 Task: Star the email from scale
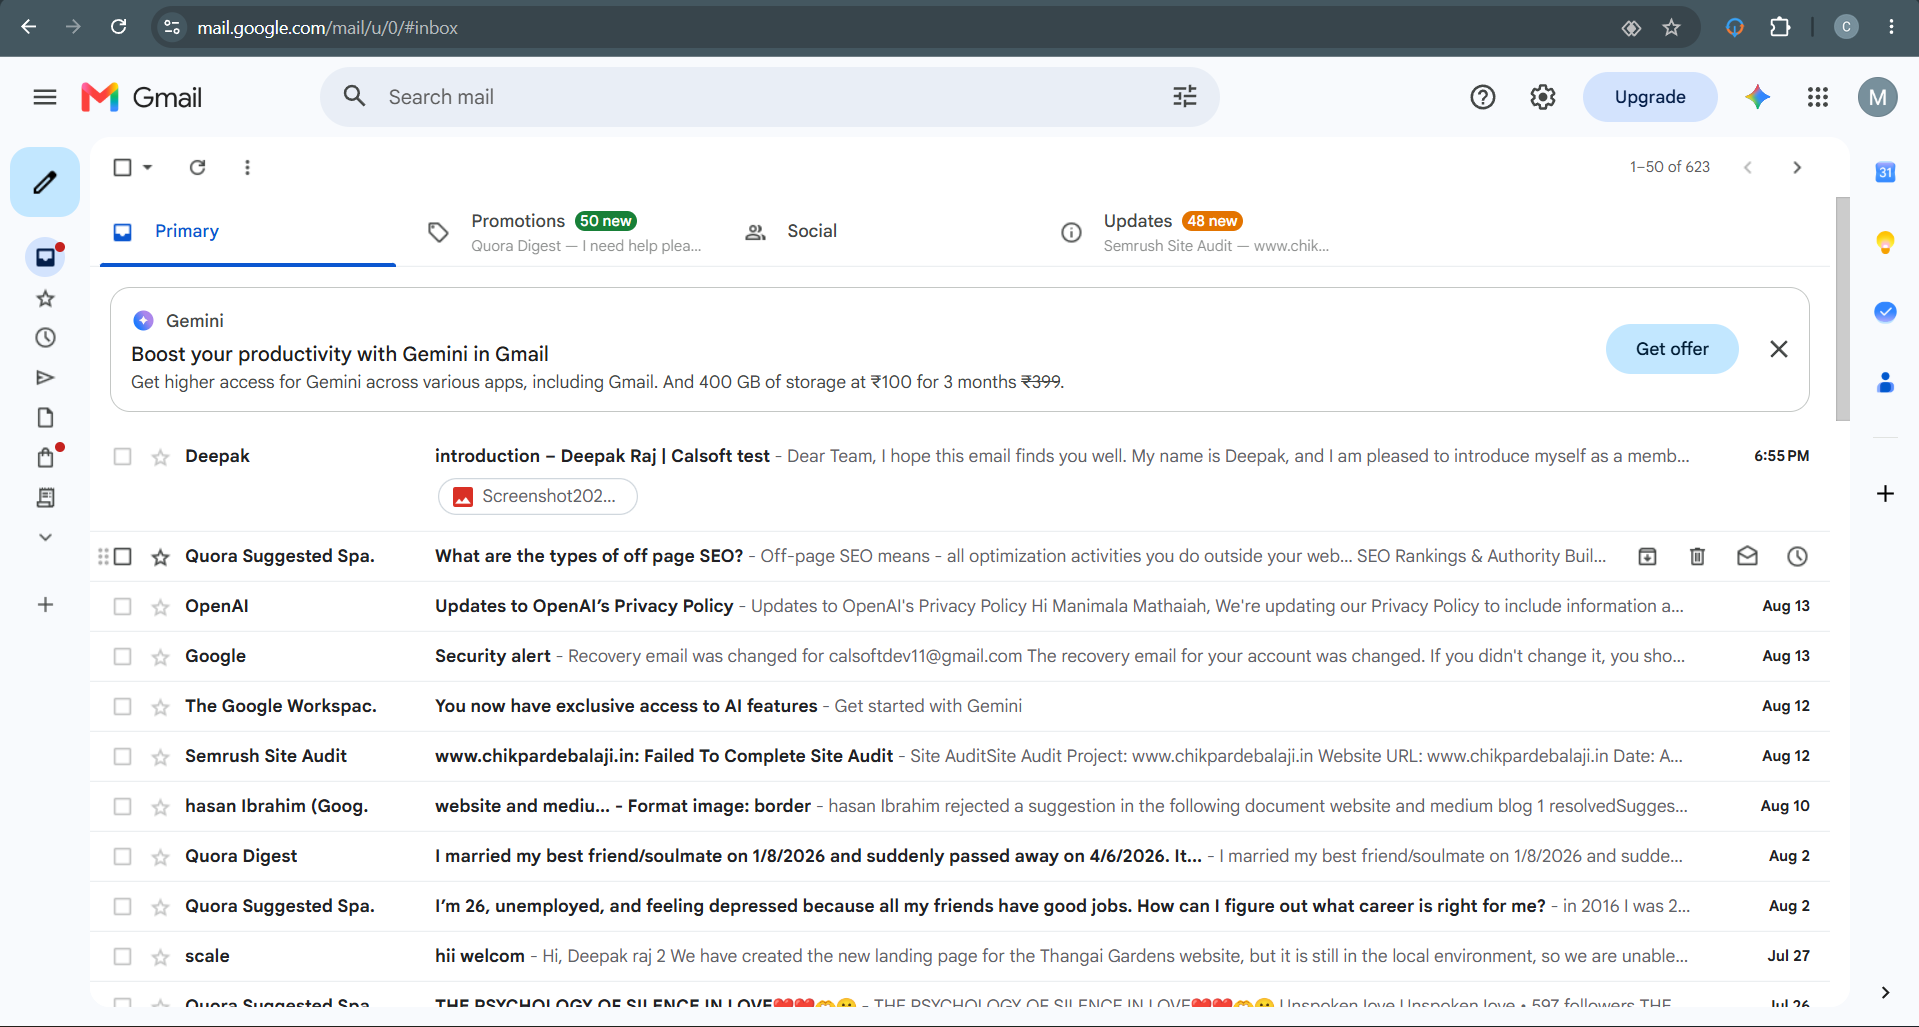[x=160, y=957]
